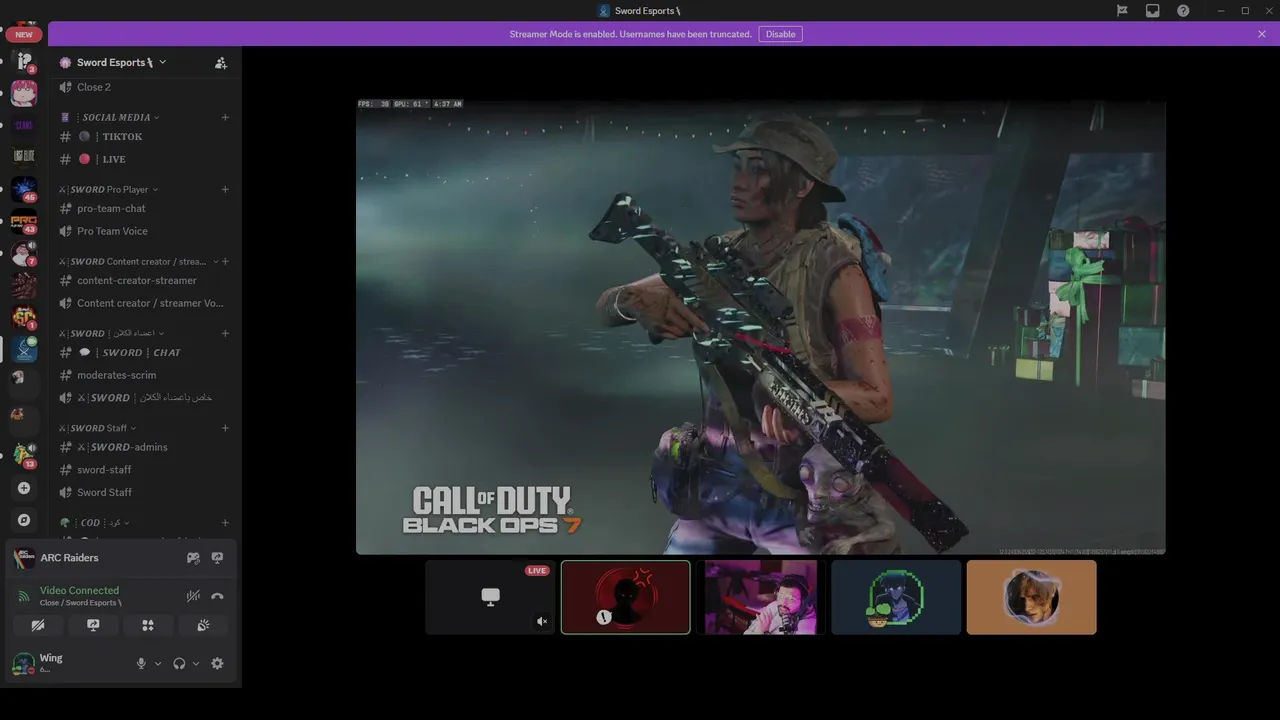Click the NEW badge above the server list
Viewport: 1280px width, 720px height.
point(24,34)
